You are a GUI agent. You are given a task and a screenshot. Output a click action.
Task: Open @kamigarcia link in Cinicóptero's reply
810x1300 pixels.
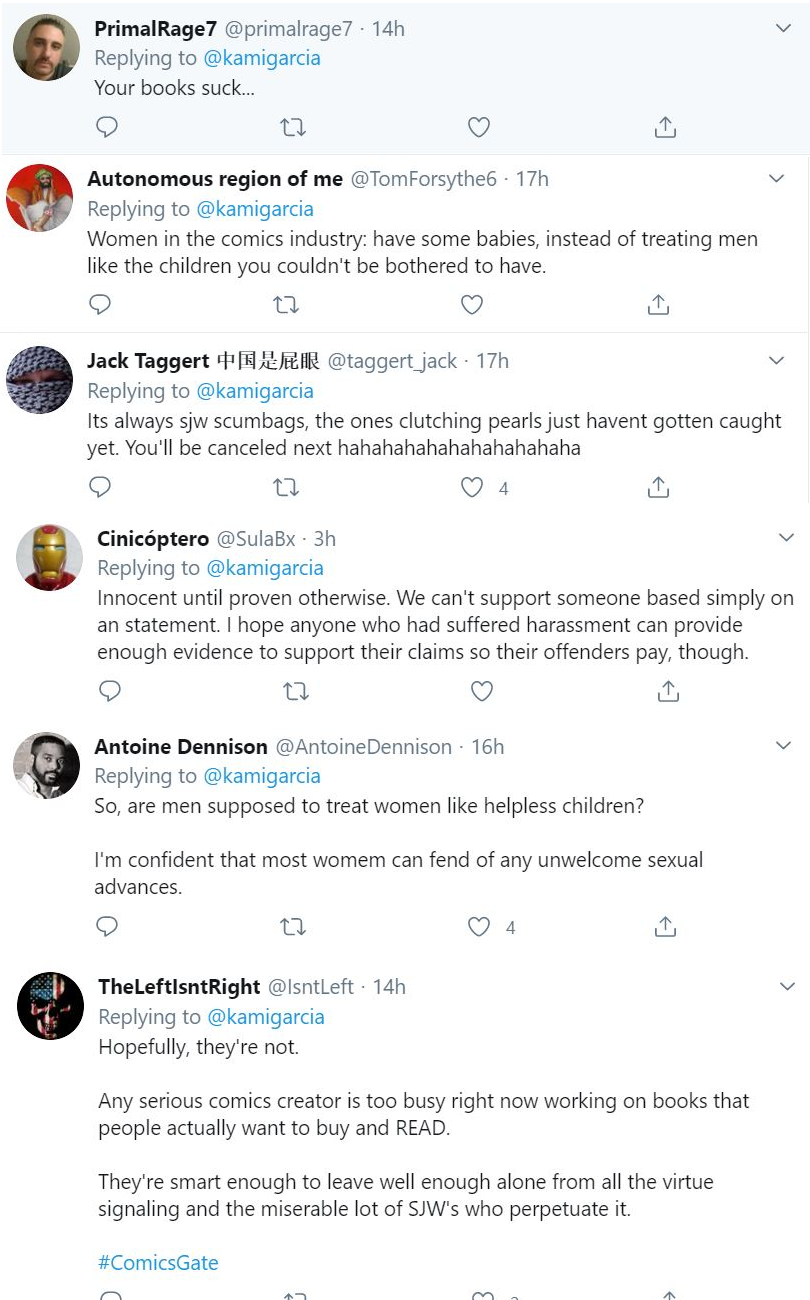(265, 568)
